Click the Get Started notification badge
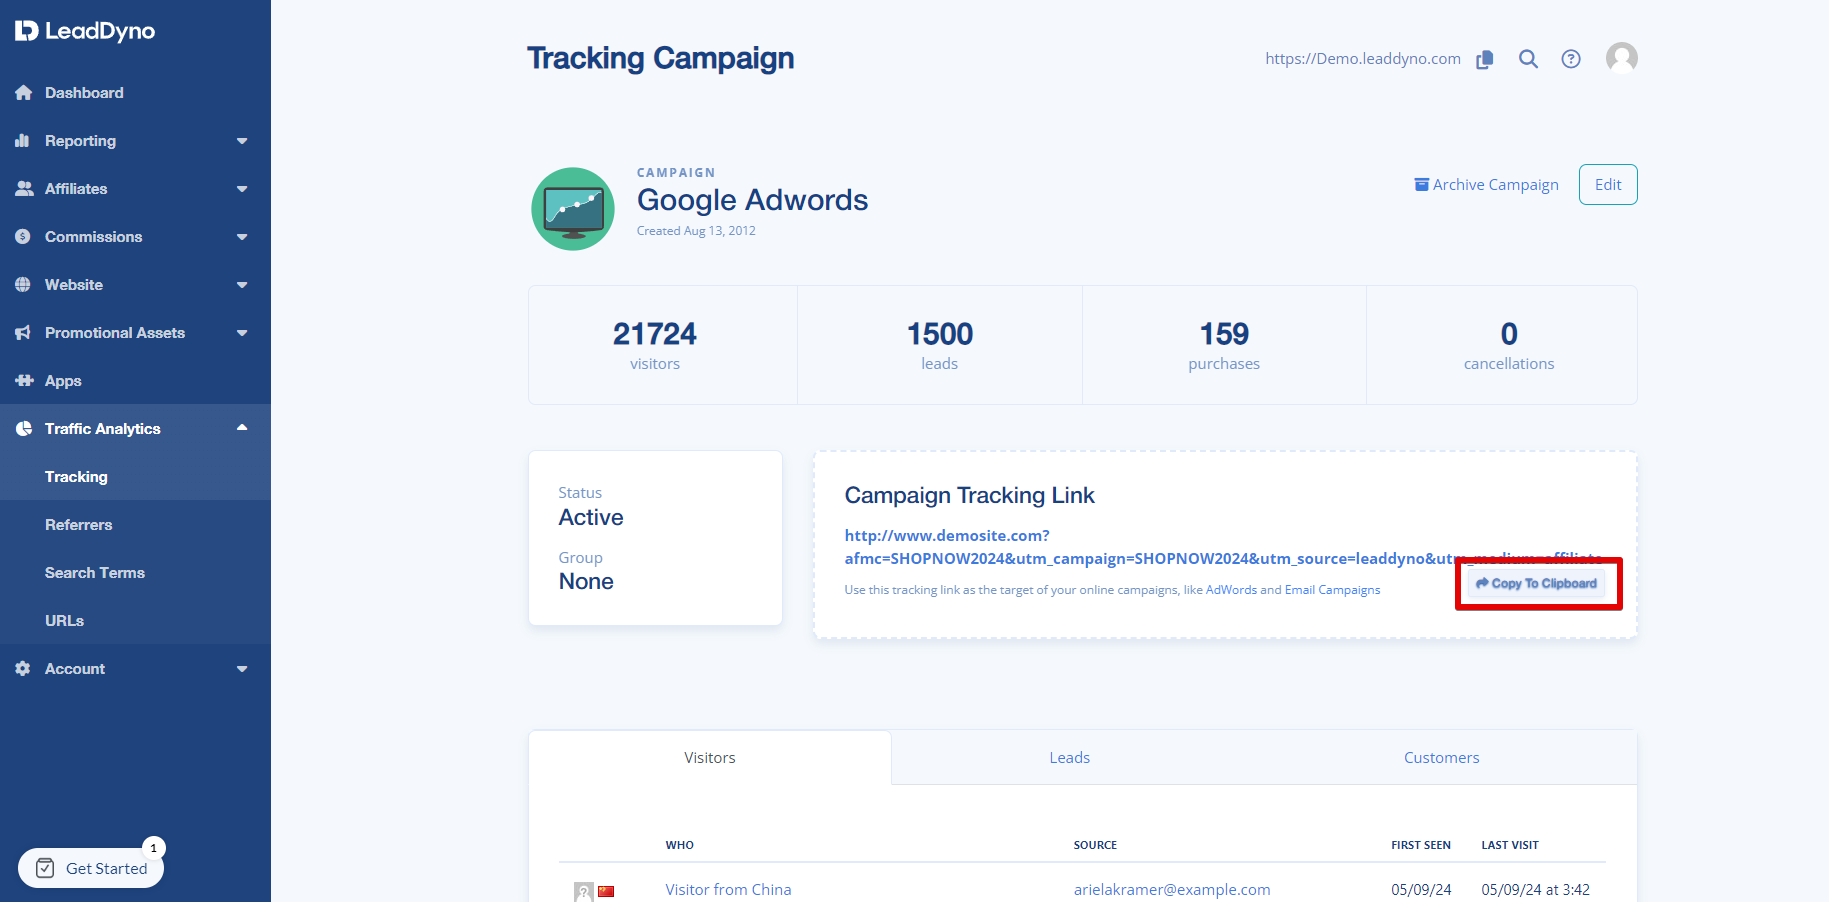The width and height of the screenshot is (1829, 902). (153, 848)
